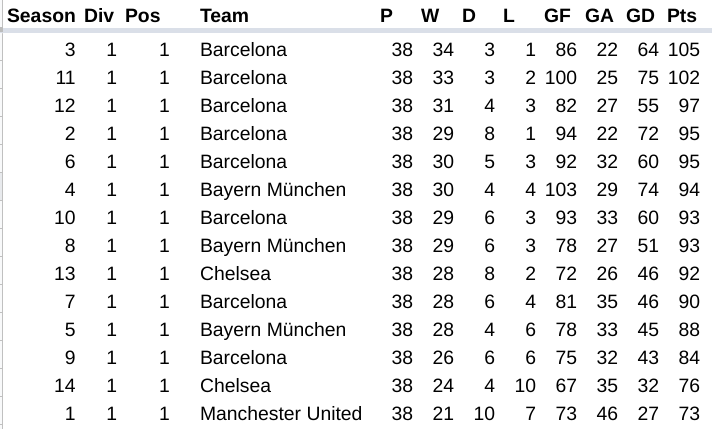The height and width of the screenshot is (429, 712).
Task: Click the 73 points cell
Action: pyautogui.click(x=688, y=414)
